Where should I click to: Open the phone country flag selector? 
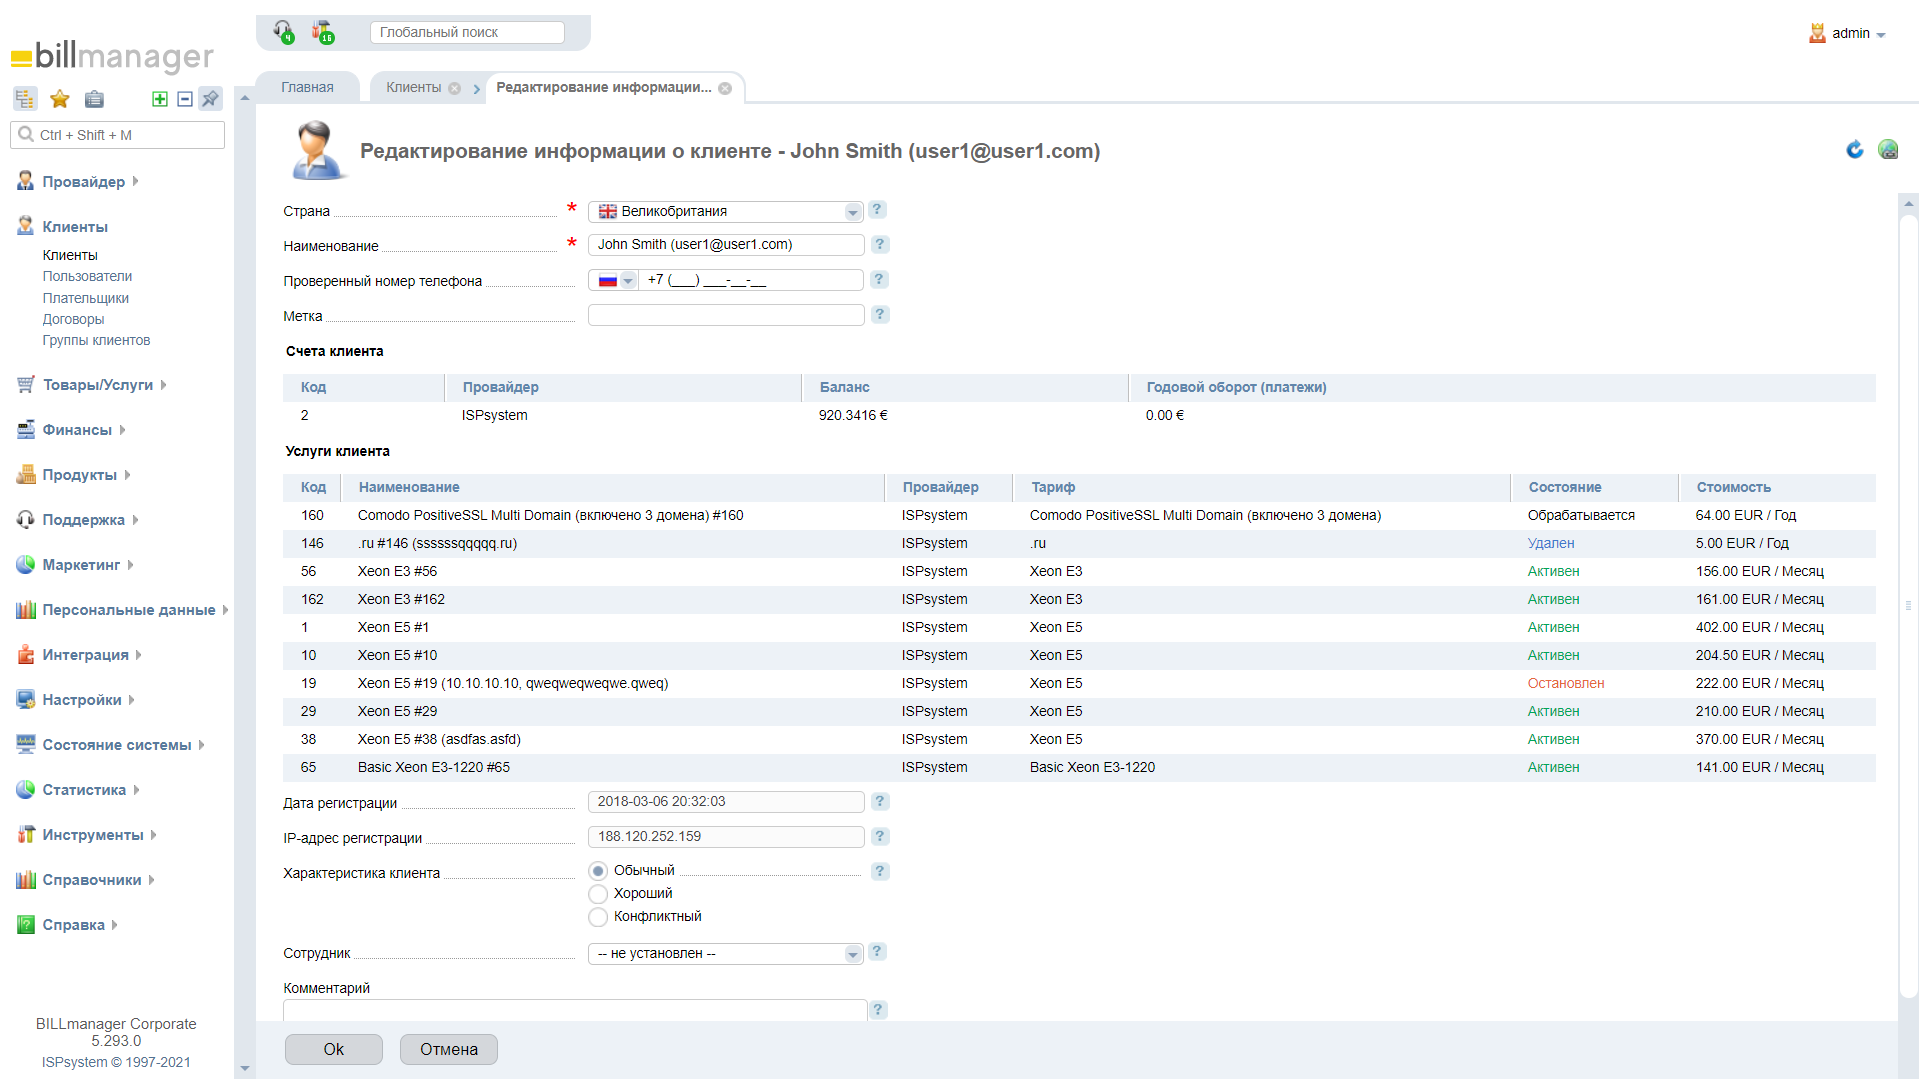(614, 281)
